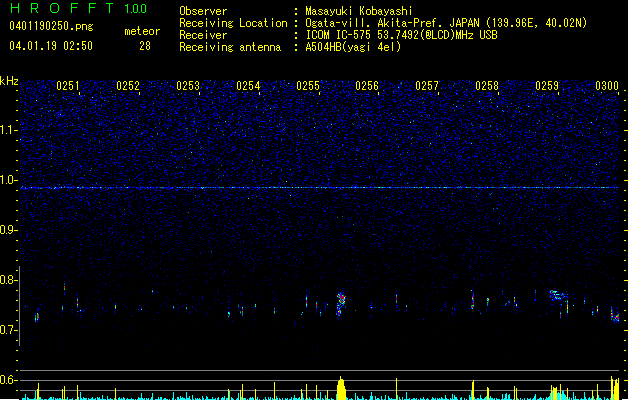Click the 0253 time marker
629x400 pixels.
[x=188, y=86]
